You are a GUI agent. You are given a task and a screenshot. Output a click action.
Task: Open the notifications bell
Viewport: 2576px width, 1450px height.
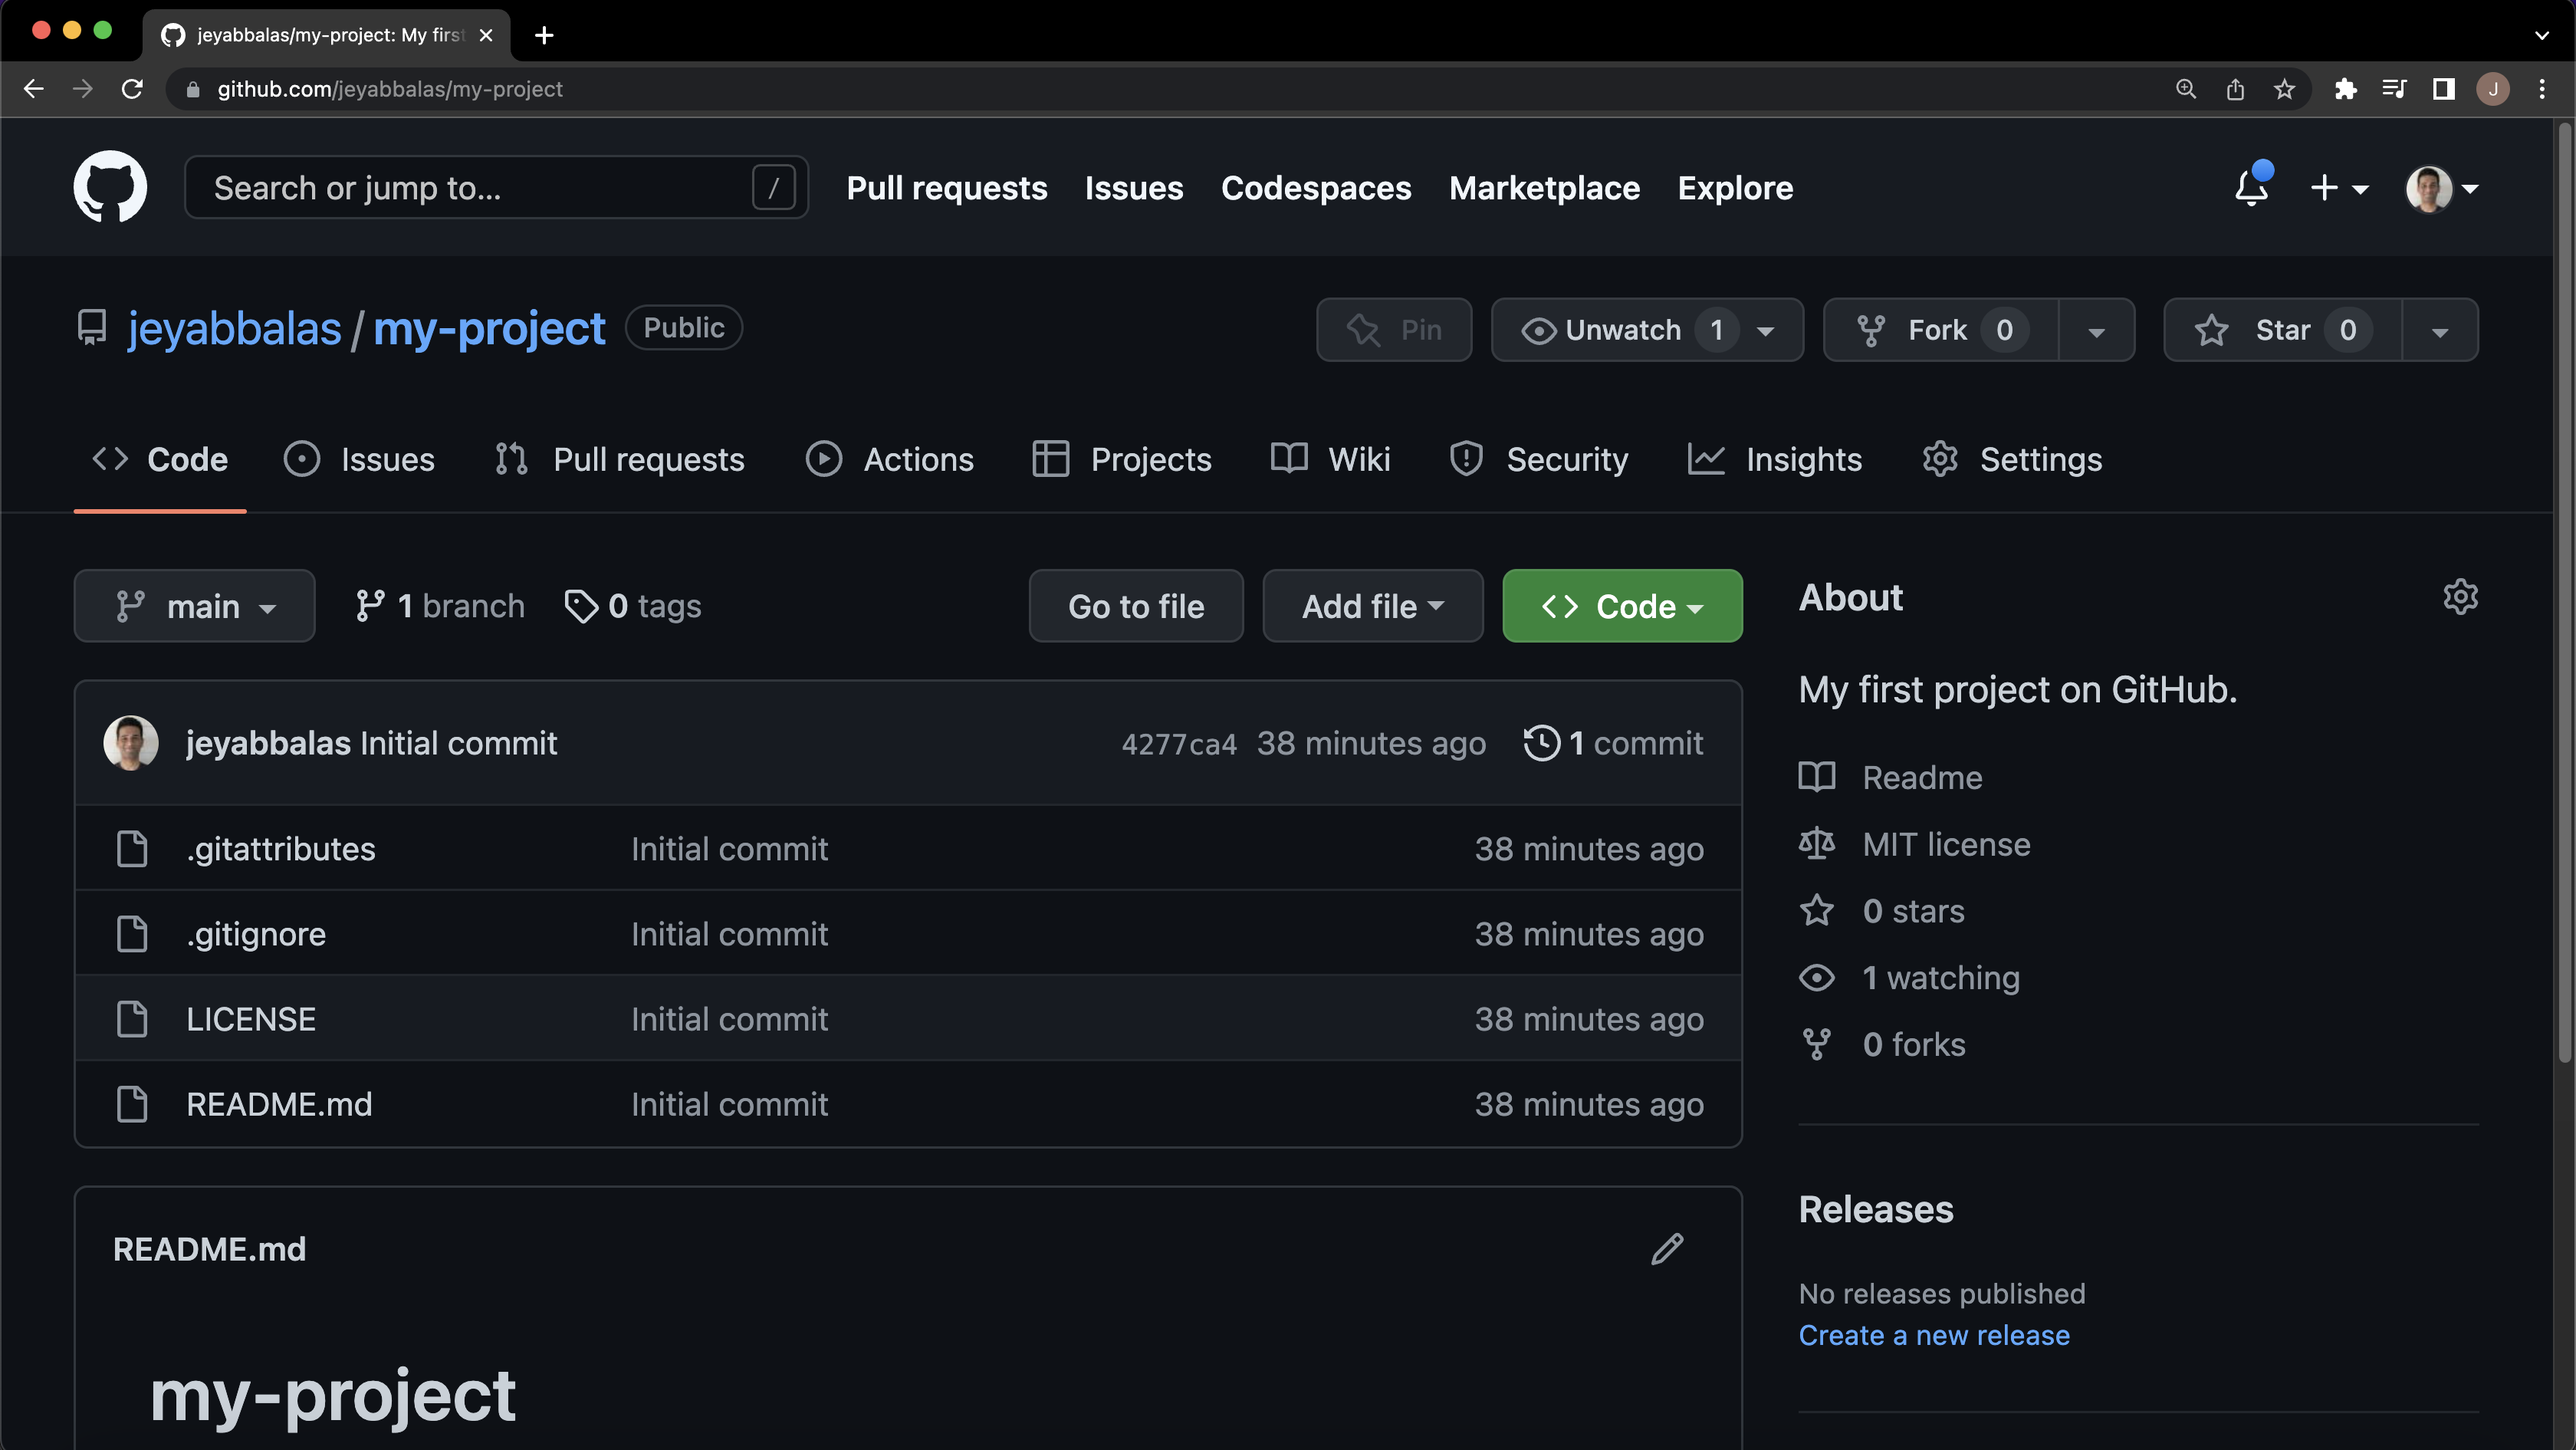coord(2252,187)
